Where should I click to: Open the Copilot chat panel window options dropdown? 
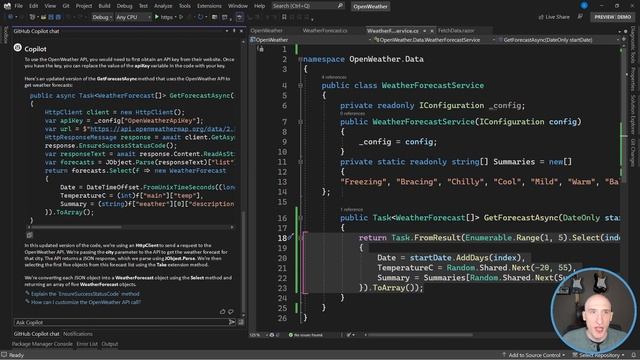click(227, 31)
